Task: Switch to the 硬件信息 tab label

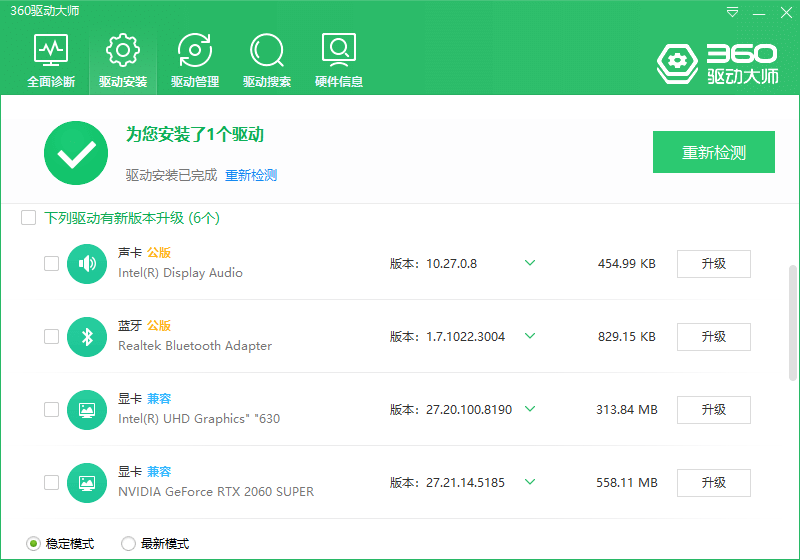Action: [x=339, y=82]
